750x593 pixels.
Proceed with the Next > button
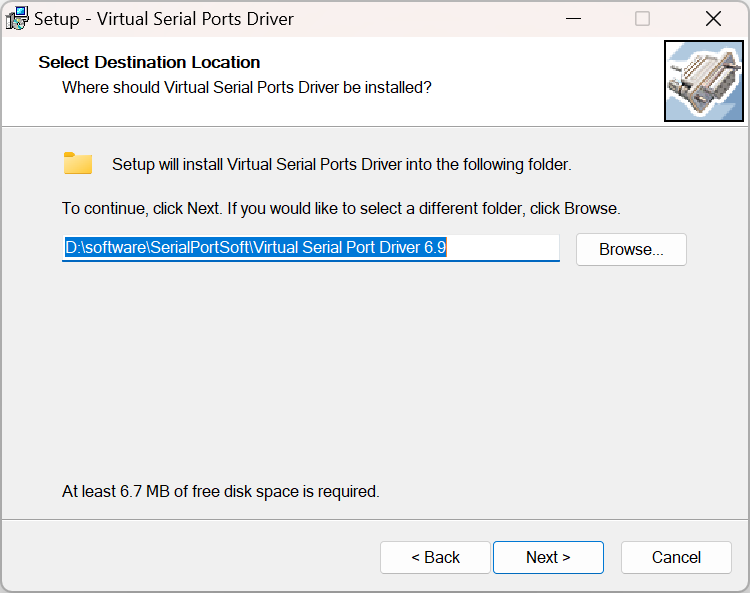548,557
